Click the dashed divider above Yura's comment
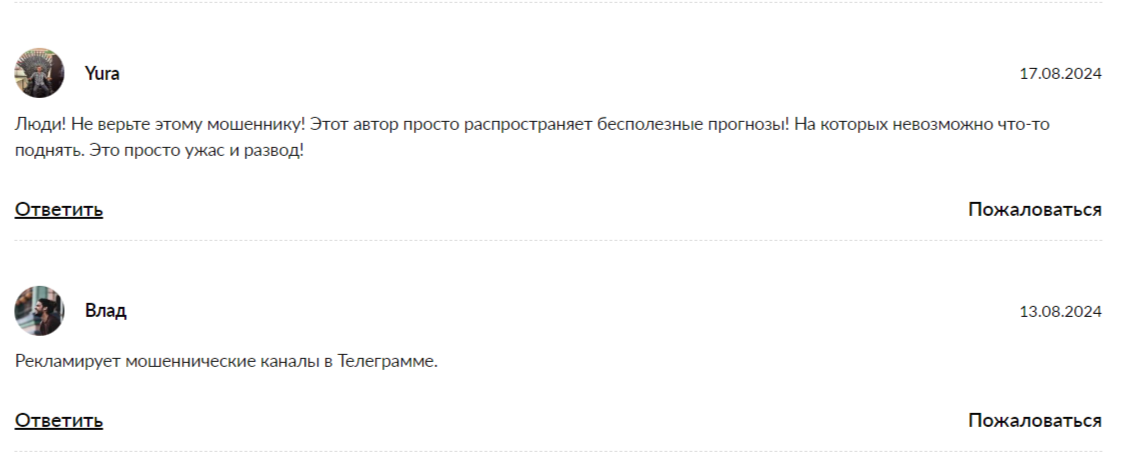The width and height of the screenshot is (1135, 459). pos(558,2)
